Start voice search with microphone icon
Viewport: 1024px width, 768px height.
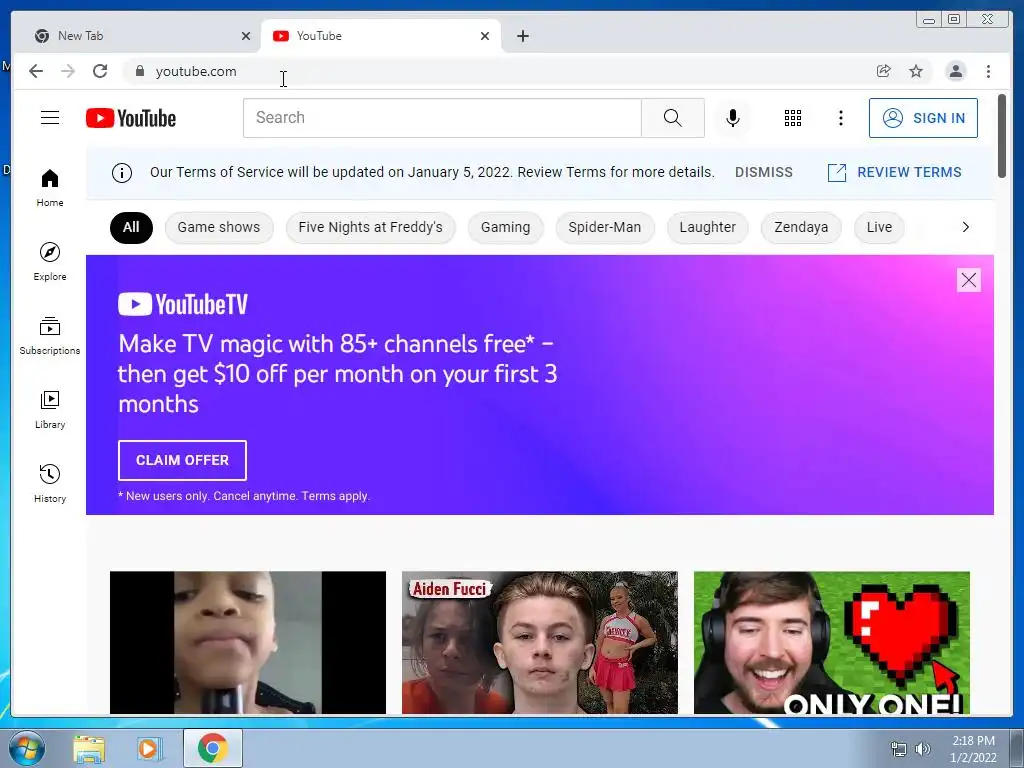click(733, 118)
